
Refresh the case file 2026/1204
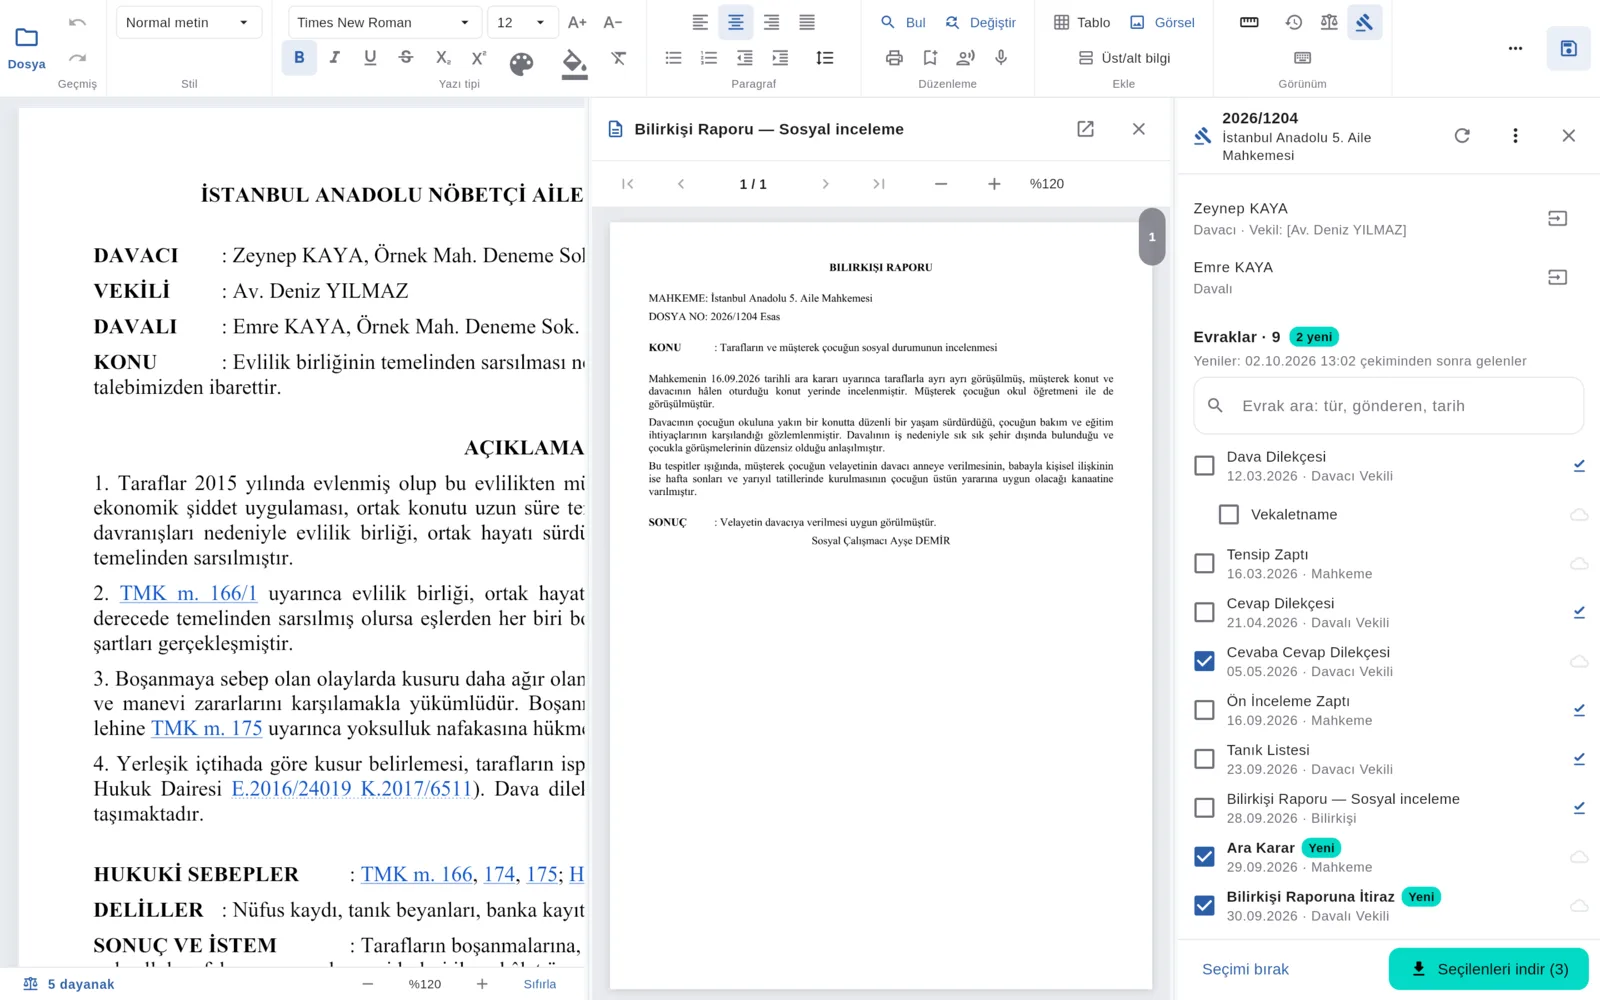[1462, 136]
